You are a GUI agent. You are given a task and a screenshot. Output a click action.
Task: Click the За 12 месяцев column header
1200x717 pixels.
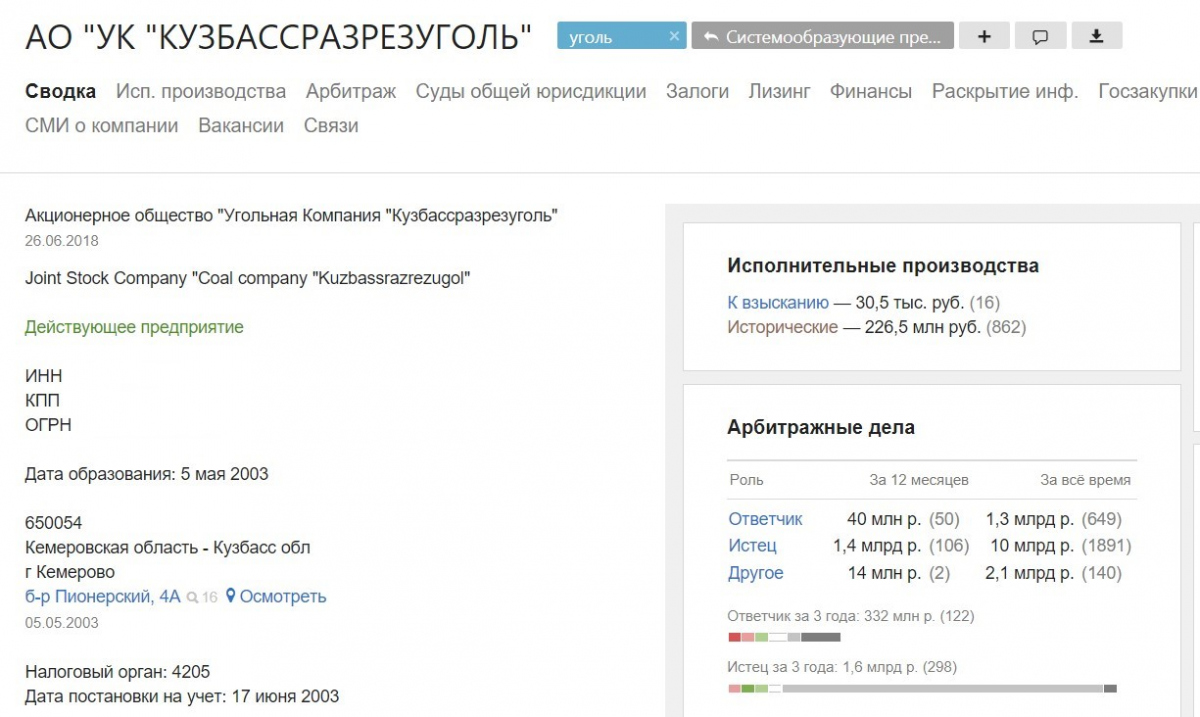pos(919,480)
